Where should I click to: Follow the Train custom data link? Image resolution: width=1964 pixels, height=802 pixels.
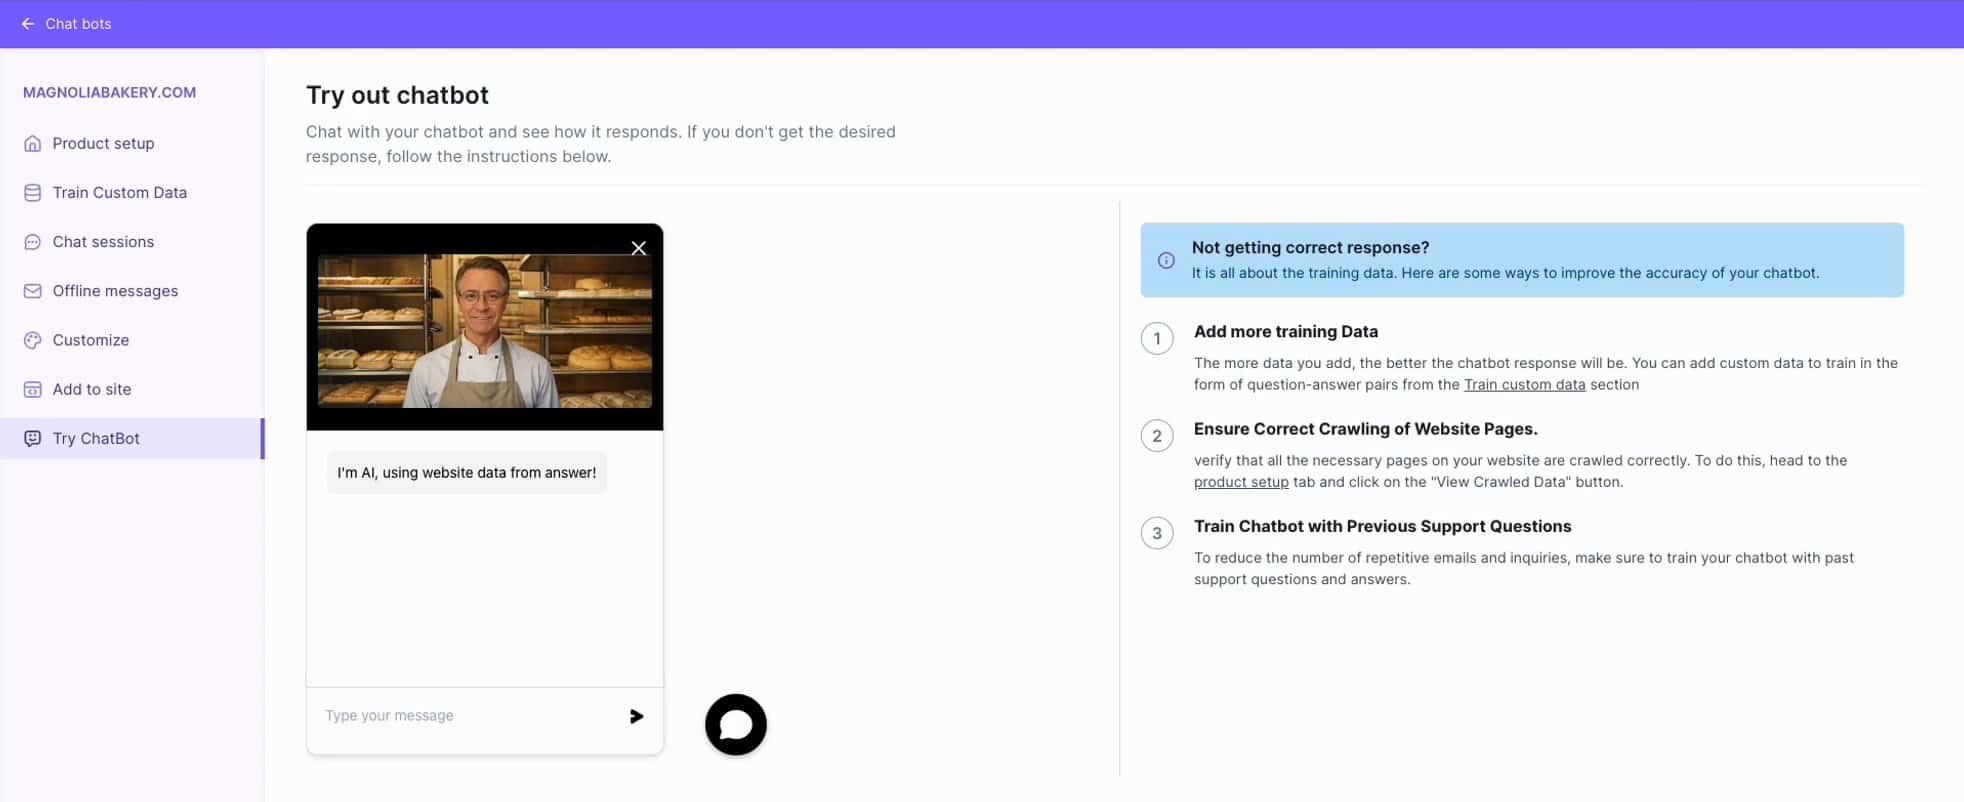[x=1524, y=385]
